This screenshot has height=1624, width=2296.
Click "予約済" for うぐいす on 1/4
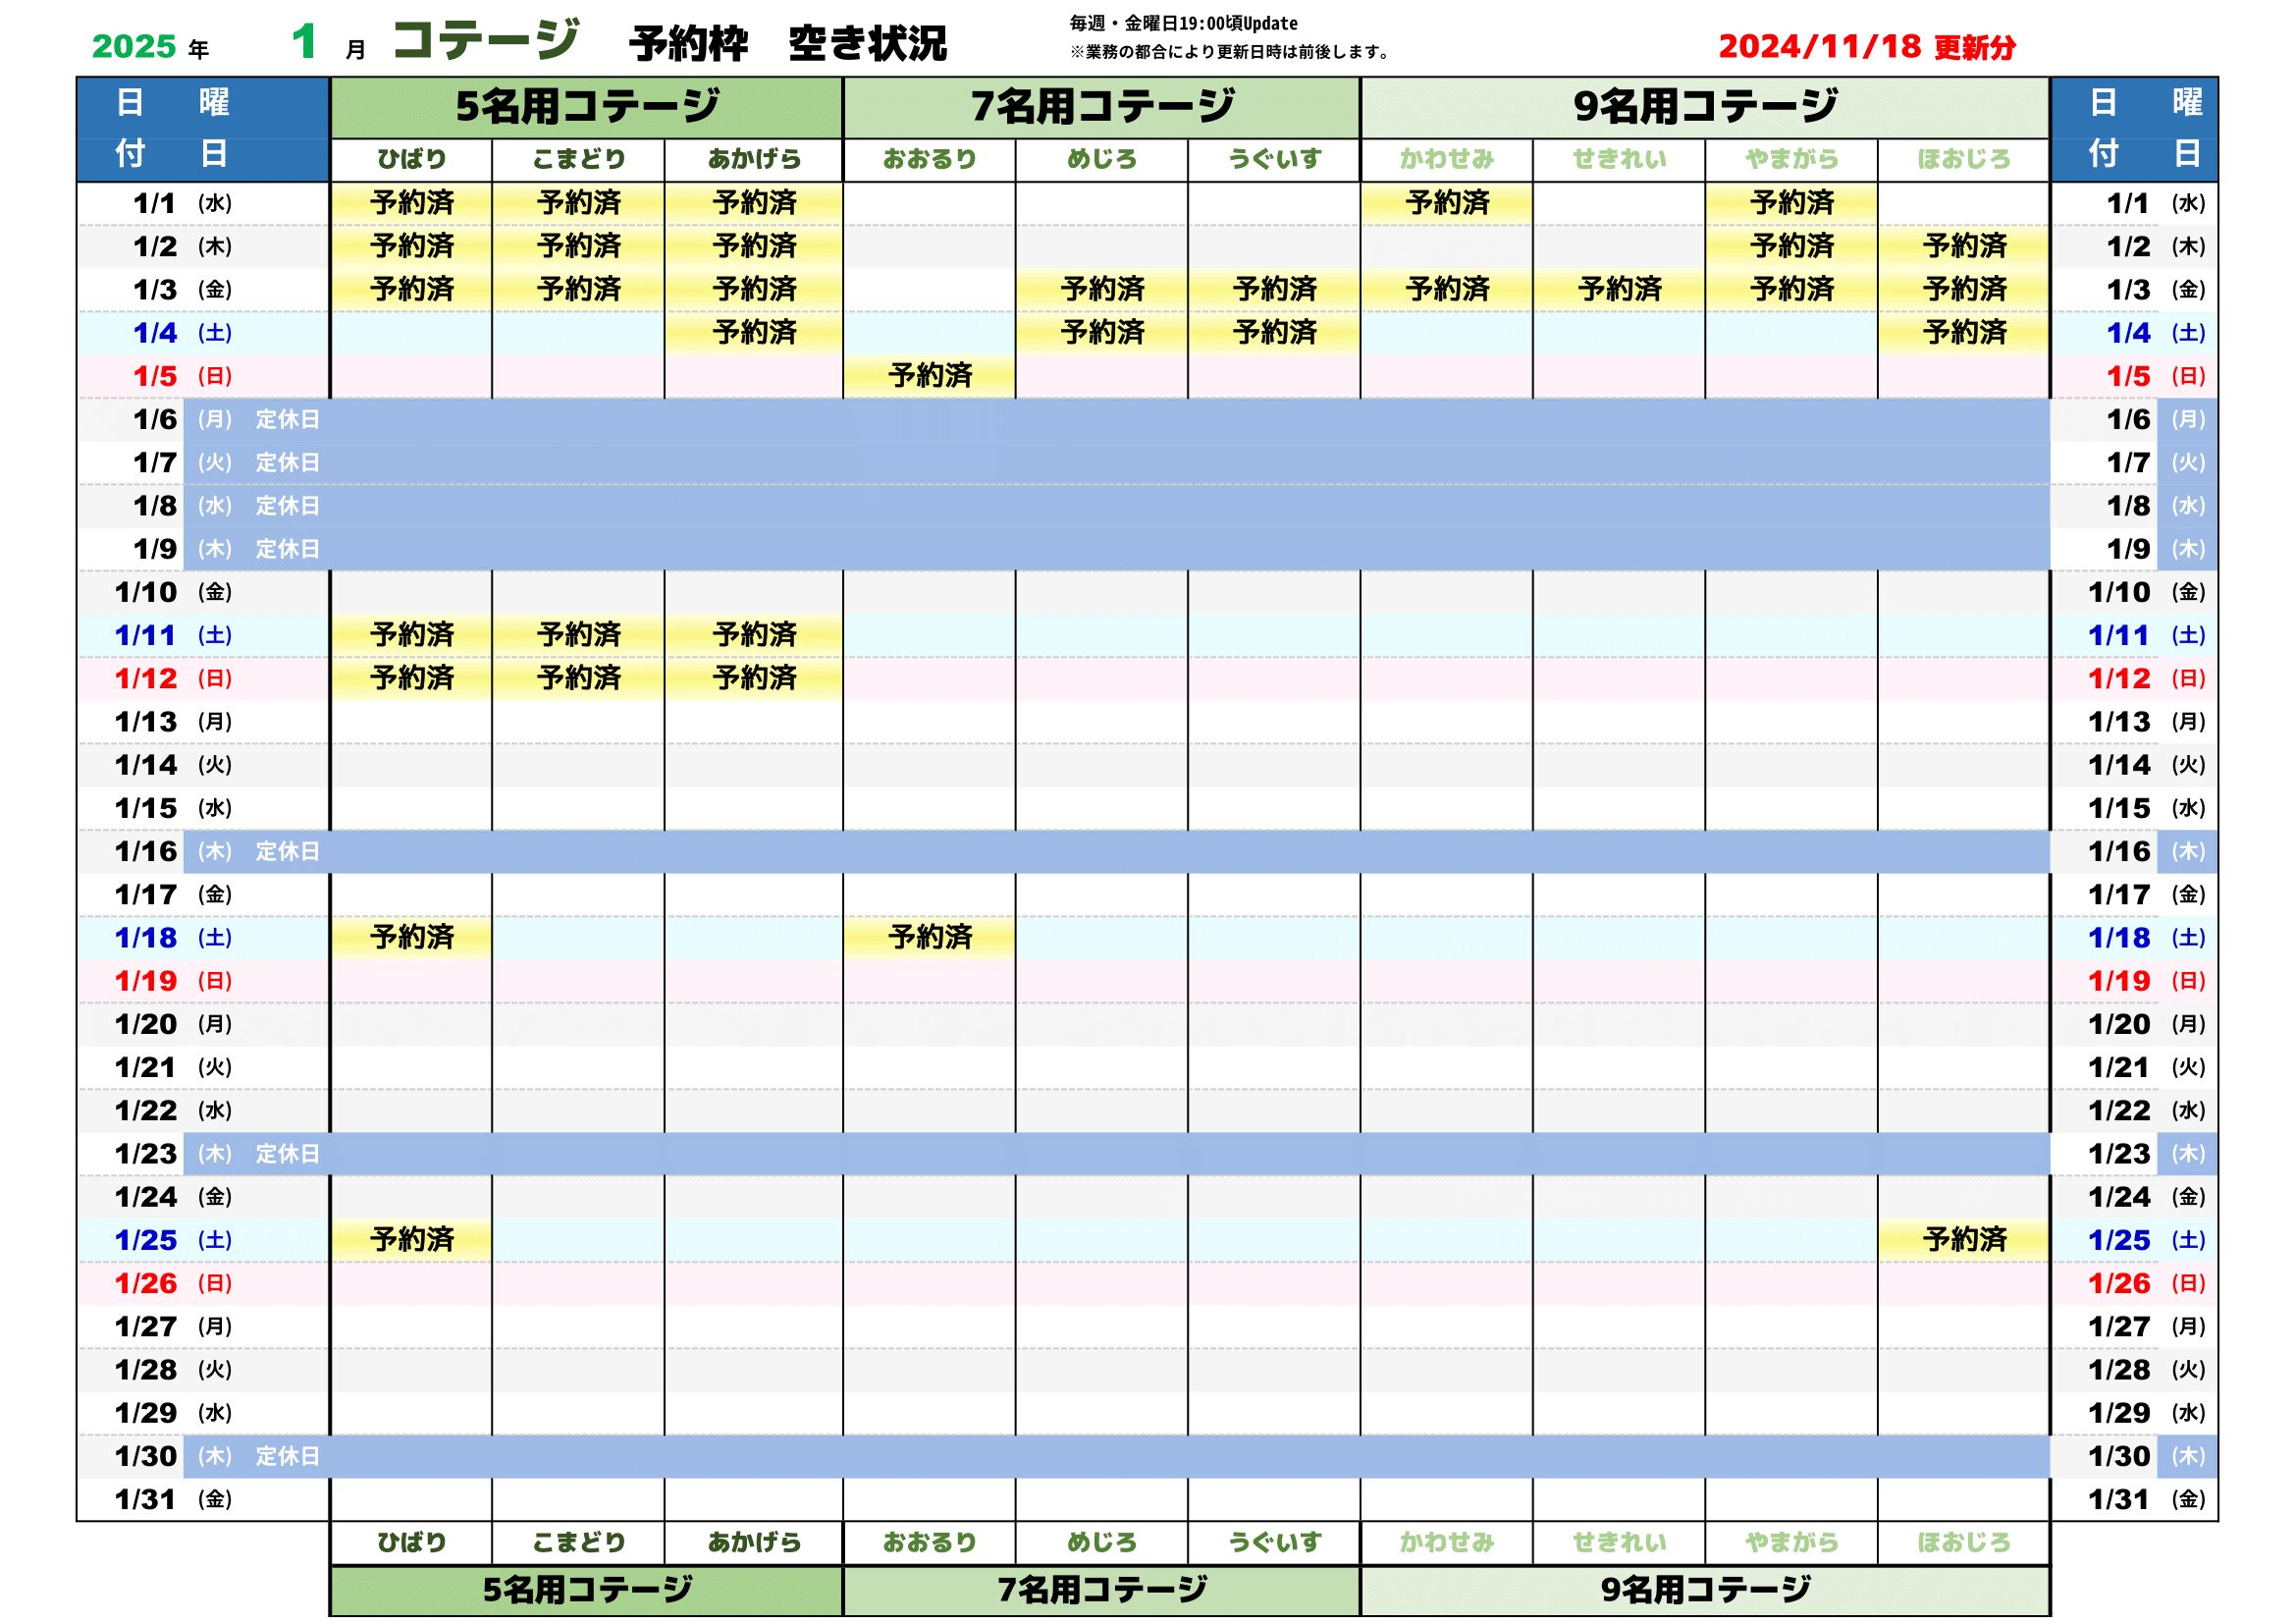point(1275,333)
